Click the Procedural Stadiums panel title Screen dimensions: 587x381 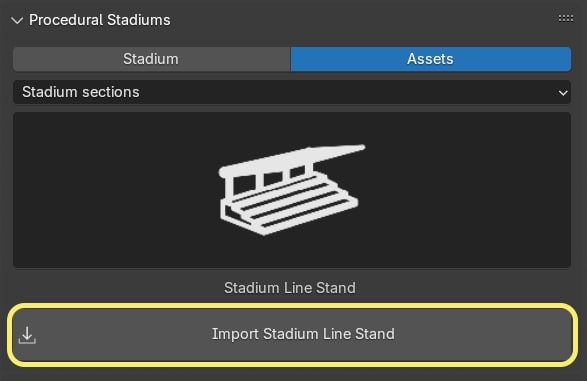pyautogui.click(x=100, y=20)
